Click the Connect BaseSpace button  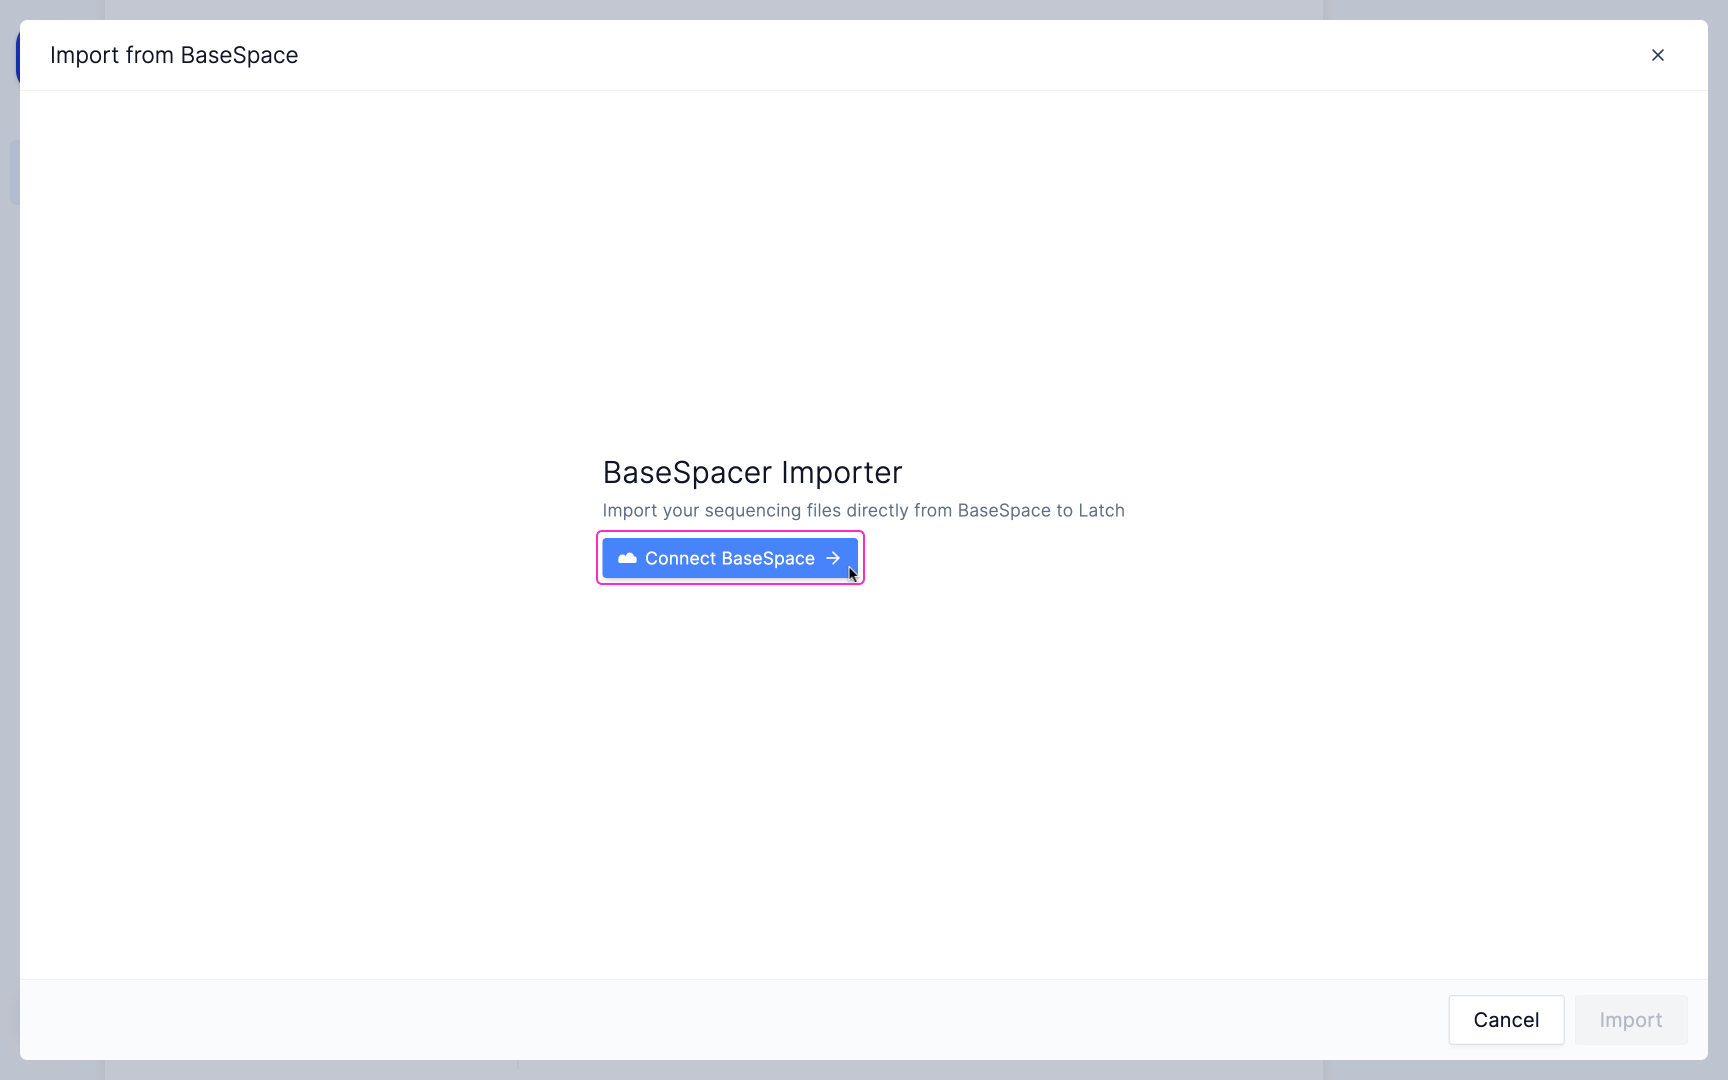click(730, 558)
